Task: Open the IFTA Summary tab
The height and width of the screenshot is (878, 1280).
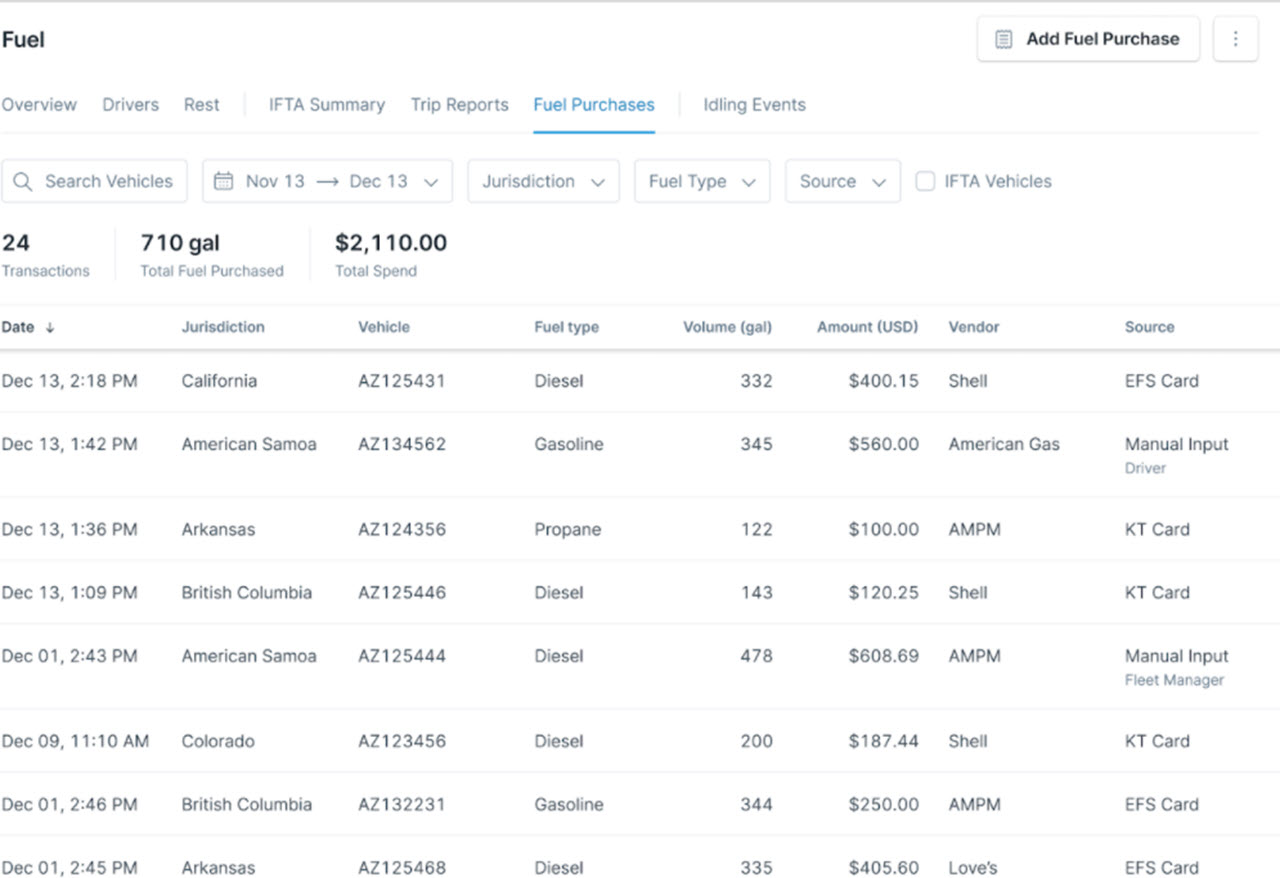Action: (326, 105)
